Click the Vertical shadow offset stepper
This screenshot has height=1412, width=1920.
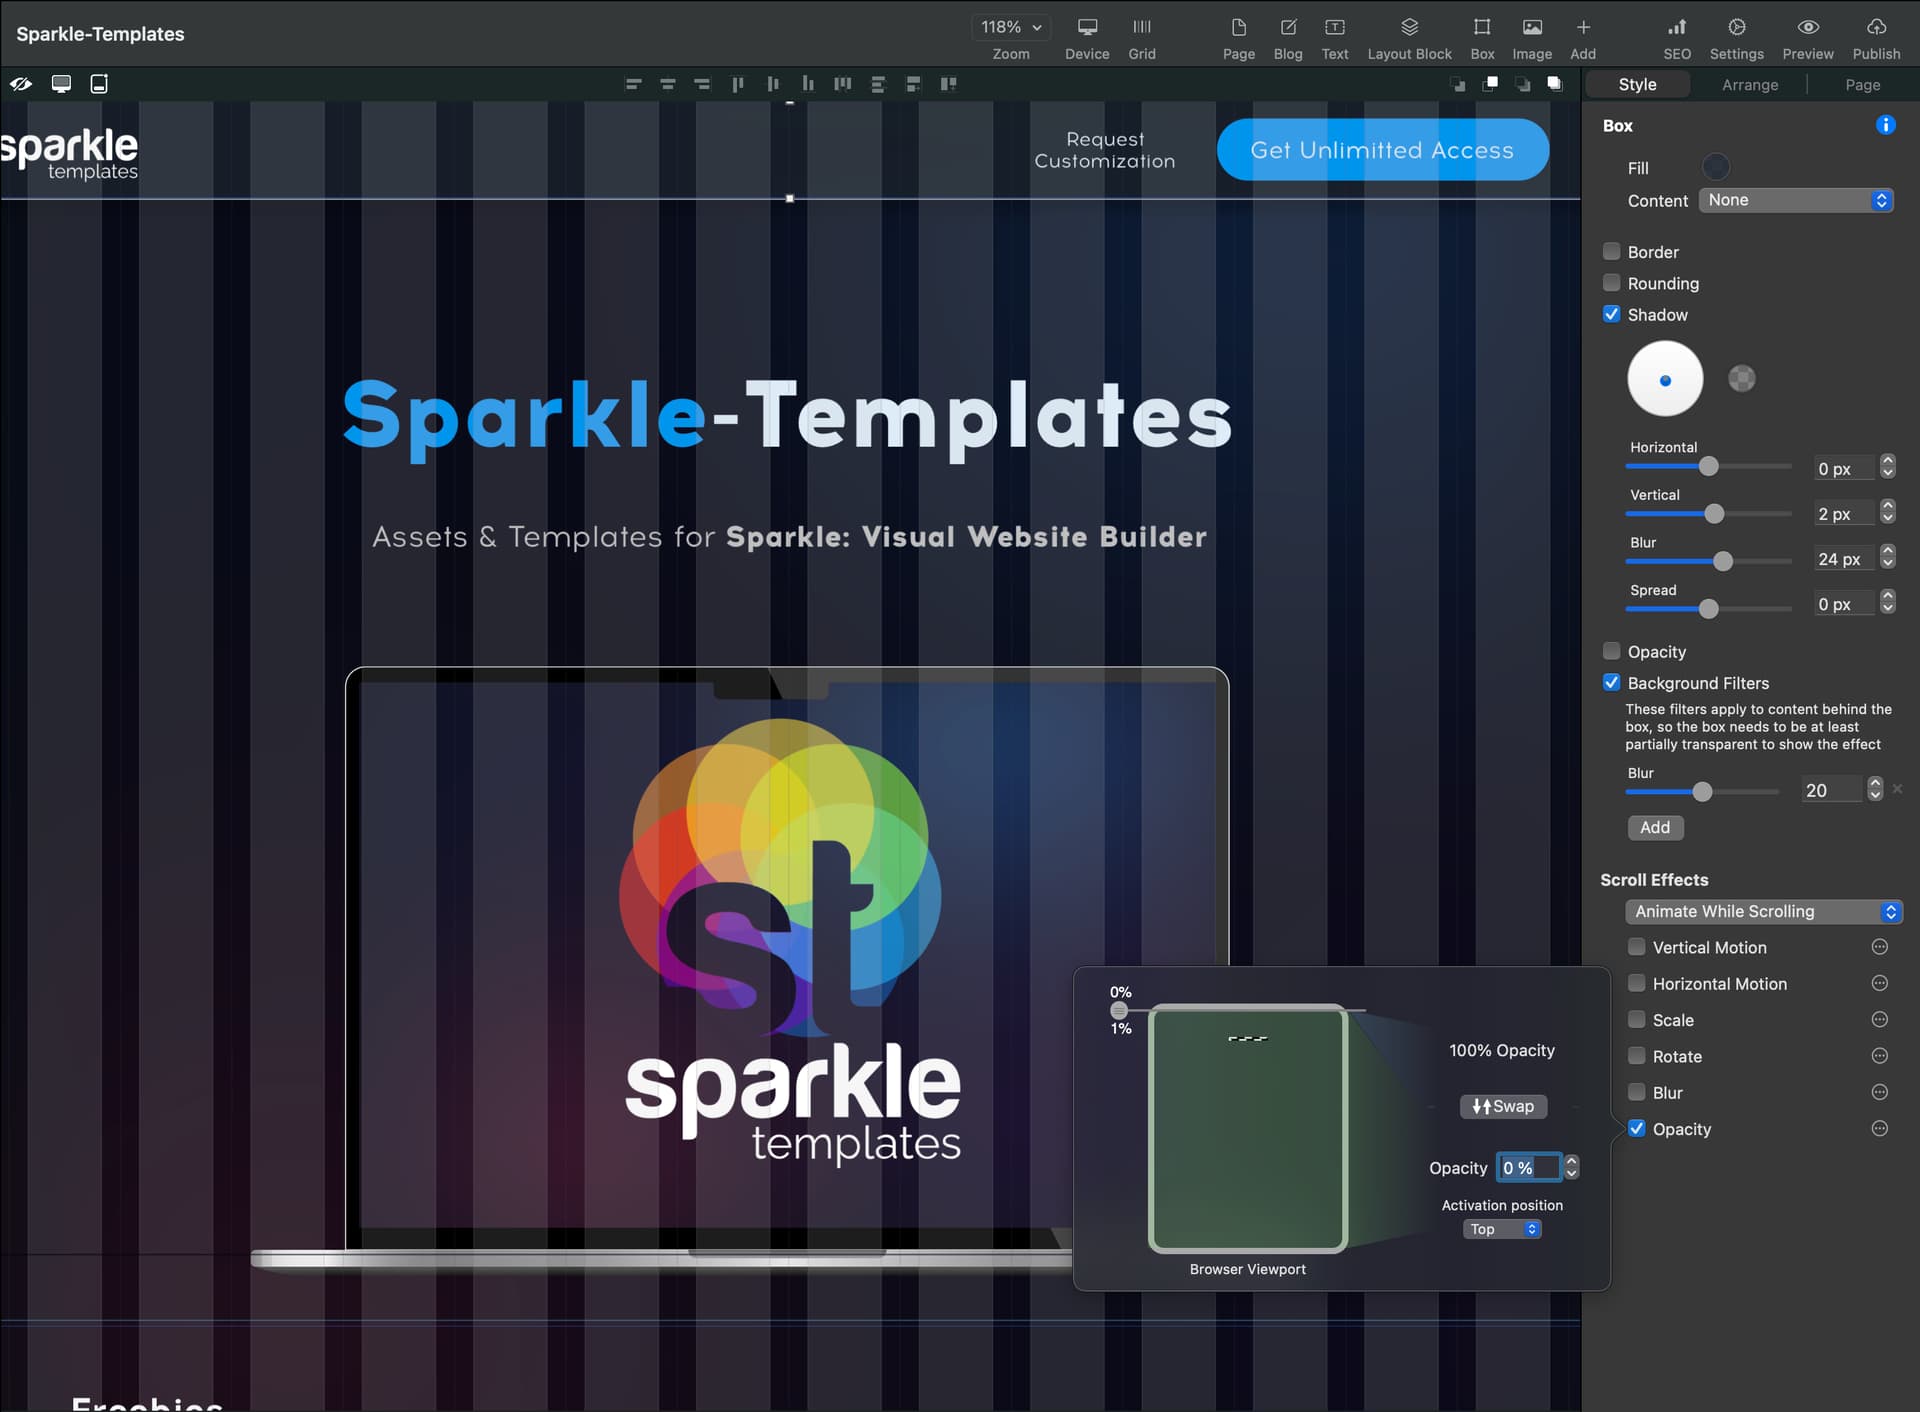pyautogui.click(x=1887, y=511)
